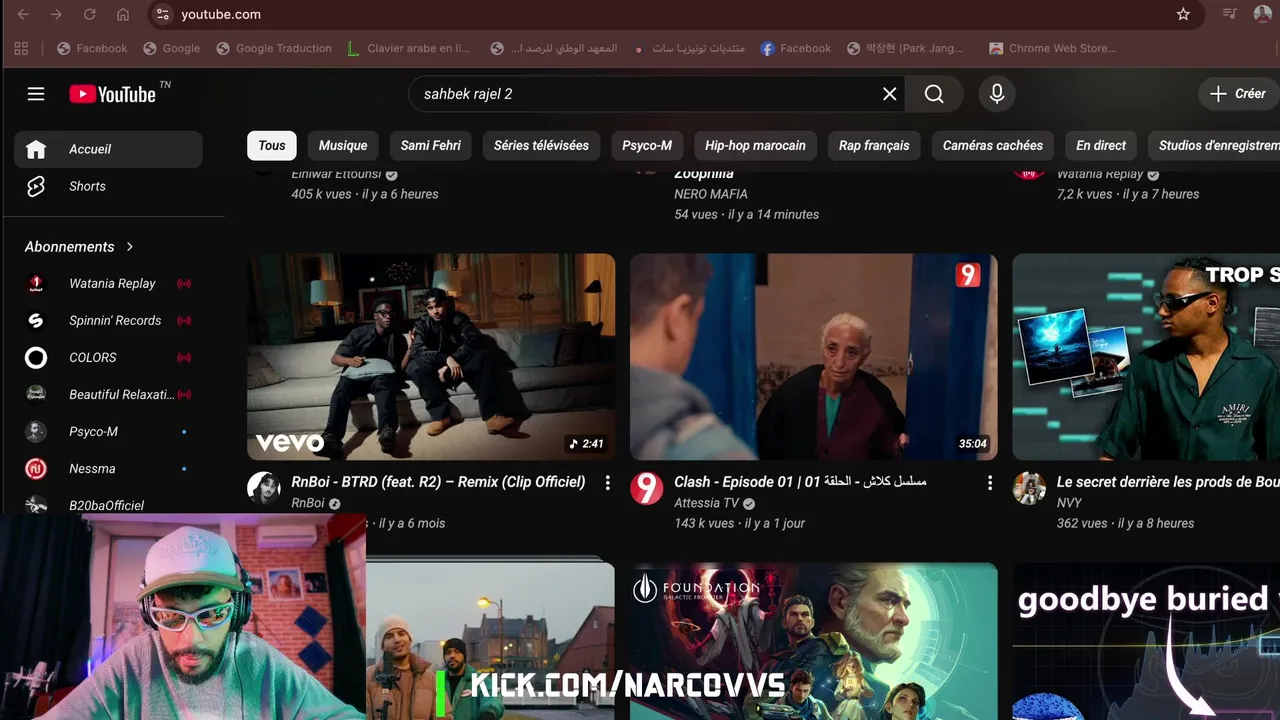The image size is (1280, 720).
Task: Open the Google bookmark
Action: pos(171,48)
